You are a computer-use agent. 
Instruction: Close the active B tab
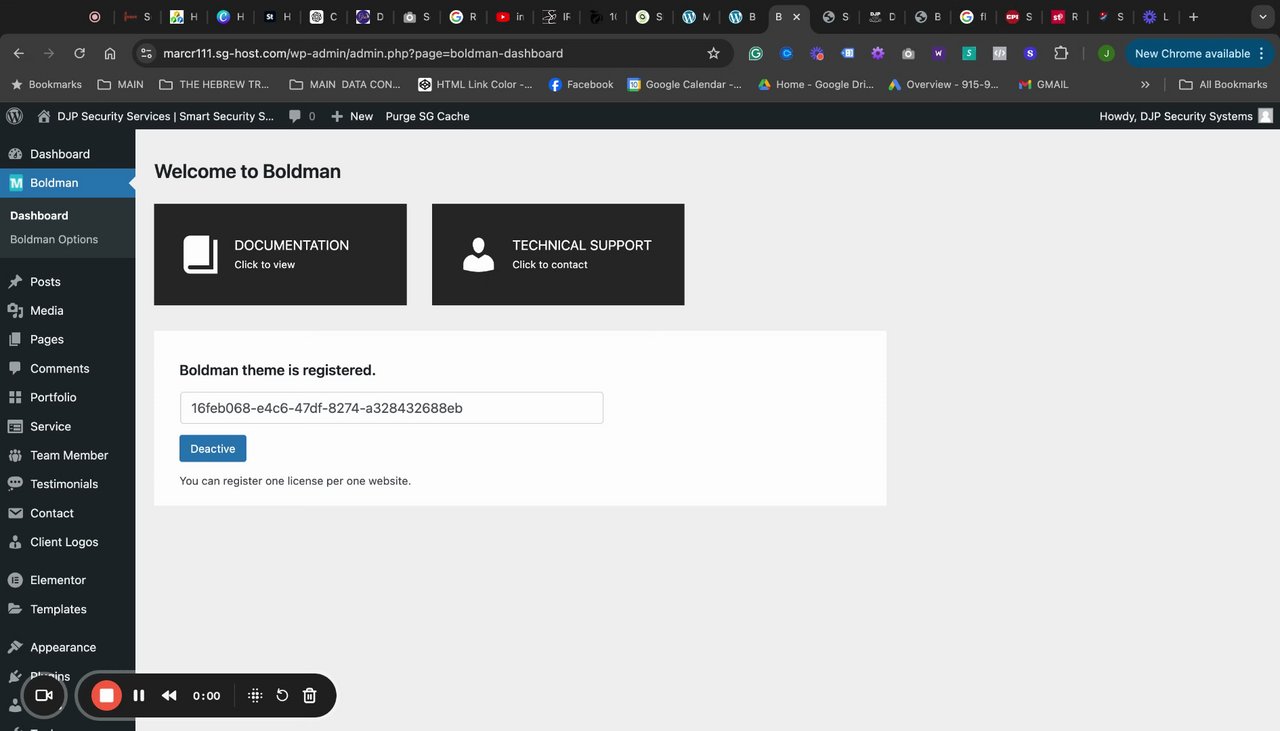796,17
